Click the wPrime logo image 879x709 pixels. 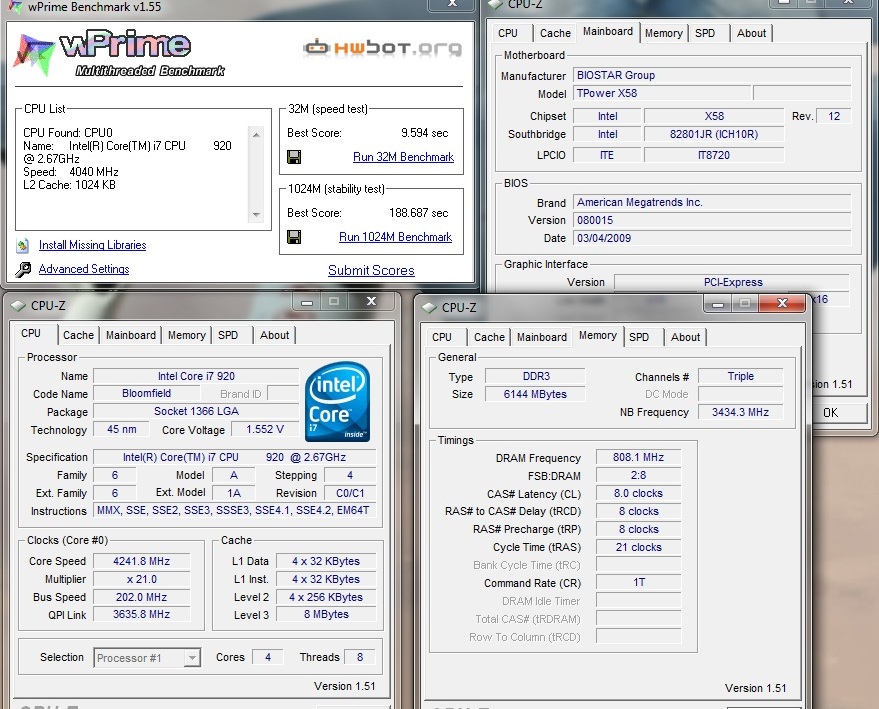pos(120,55)
